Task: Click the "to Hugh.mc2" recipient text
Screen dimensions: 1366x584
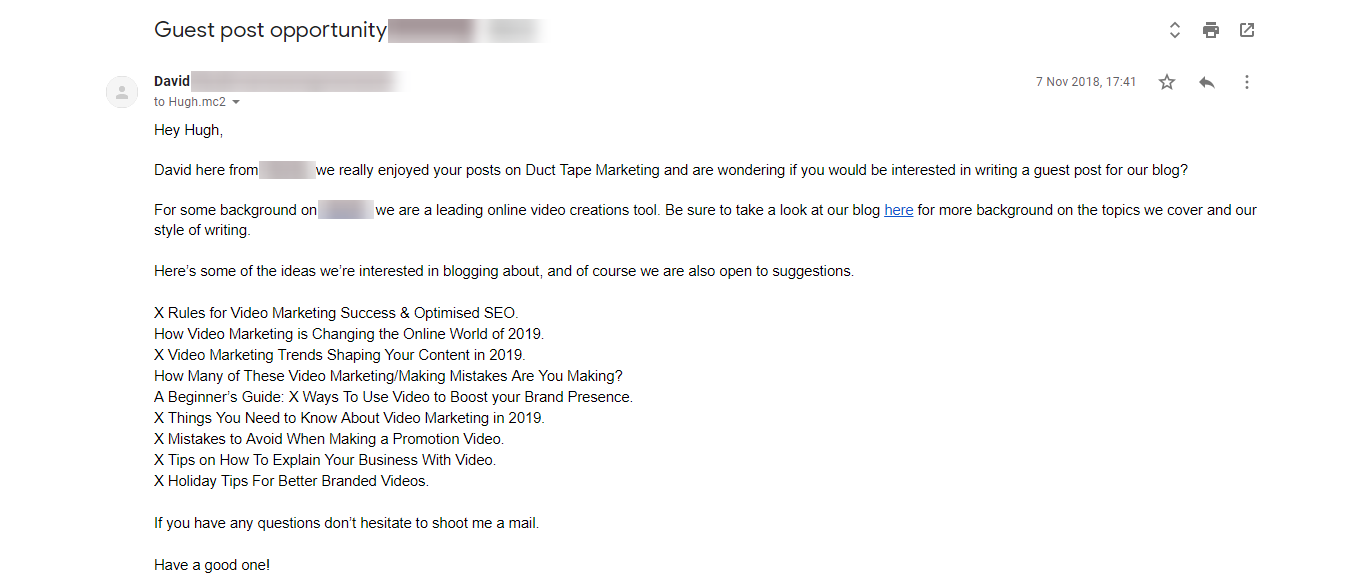Action: coord(190,102)
